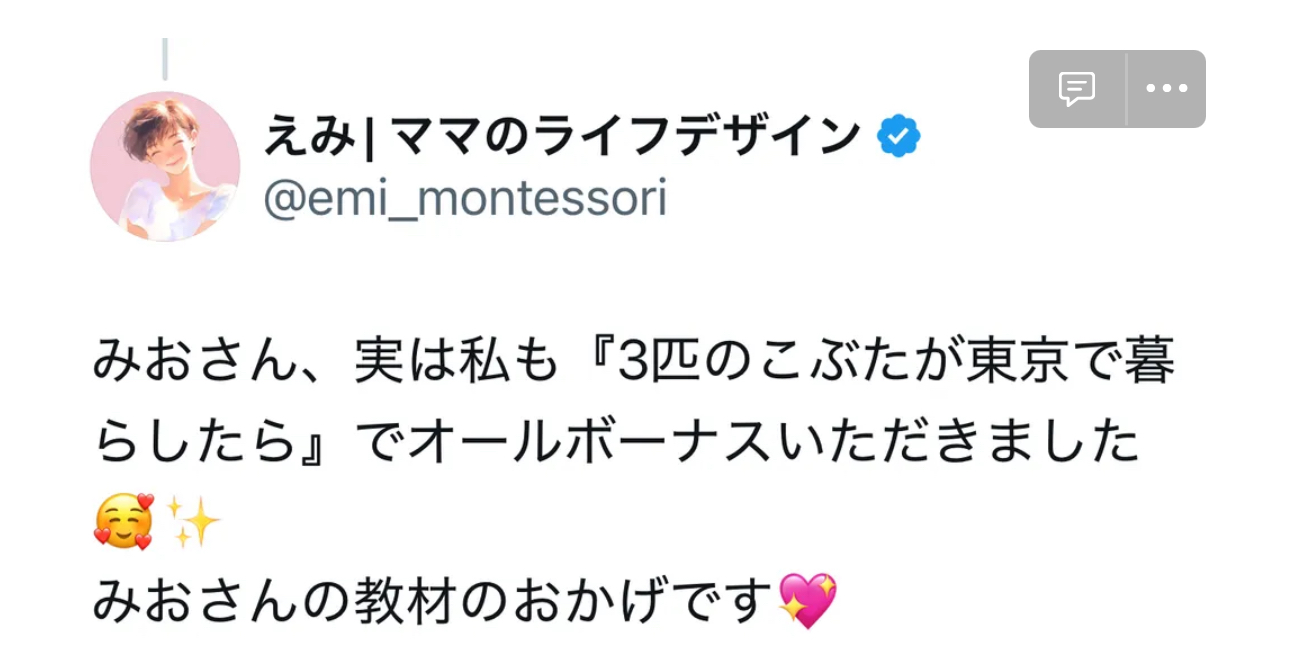1290x671 pixels.
Task: Click the sparkling pink heart emoji
Action: 806,600
